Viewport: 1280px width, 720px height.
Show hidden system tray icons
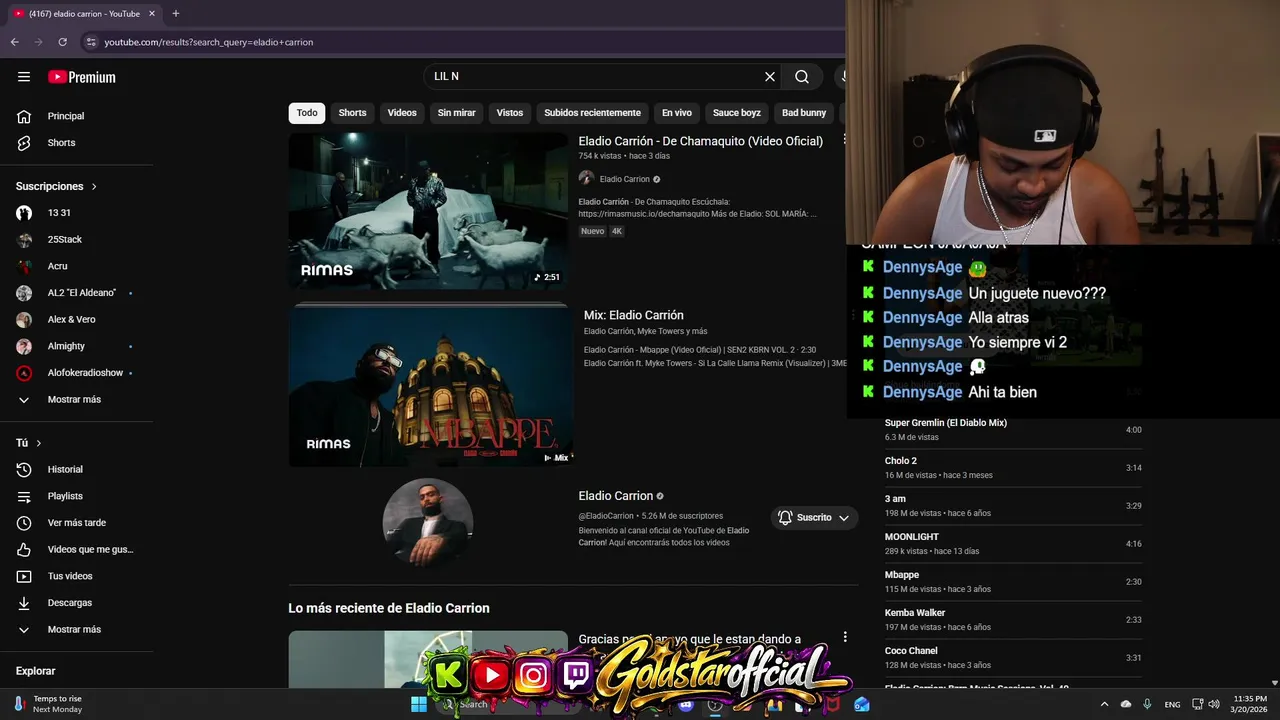[1104, 704]
